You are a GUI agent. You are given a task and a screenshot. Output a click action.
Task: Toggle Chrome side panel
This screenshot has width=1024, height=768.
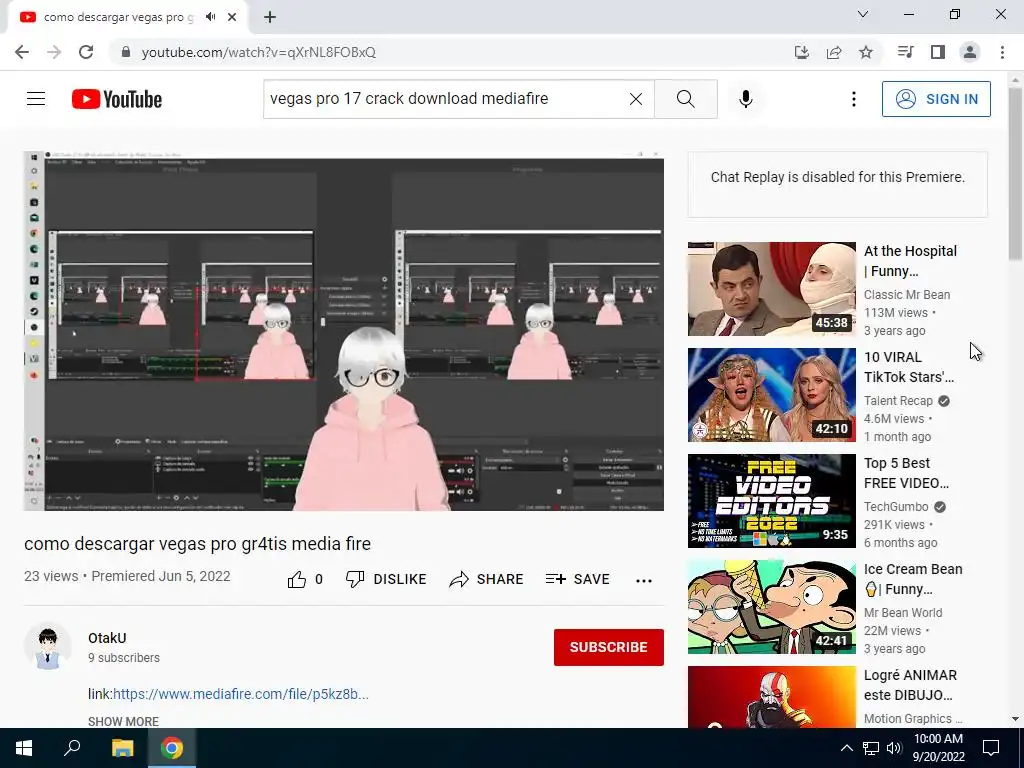(x=938, y=52)
